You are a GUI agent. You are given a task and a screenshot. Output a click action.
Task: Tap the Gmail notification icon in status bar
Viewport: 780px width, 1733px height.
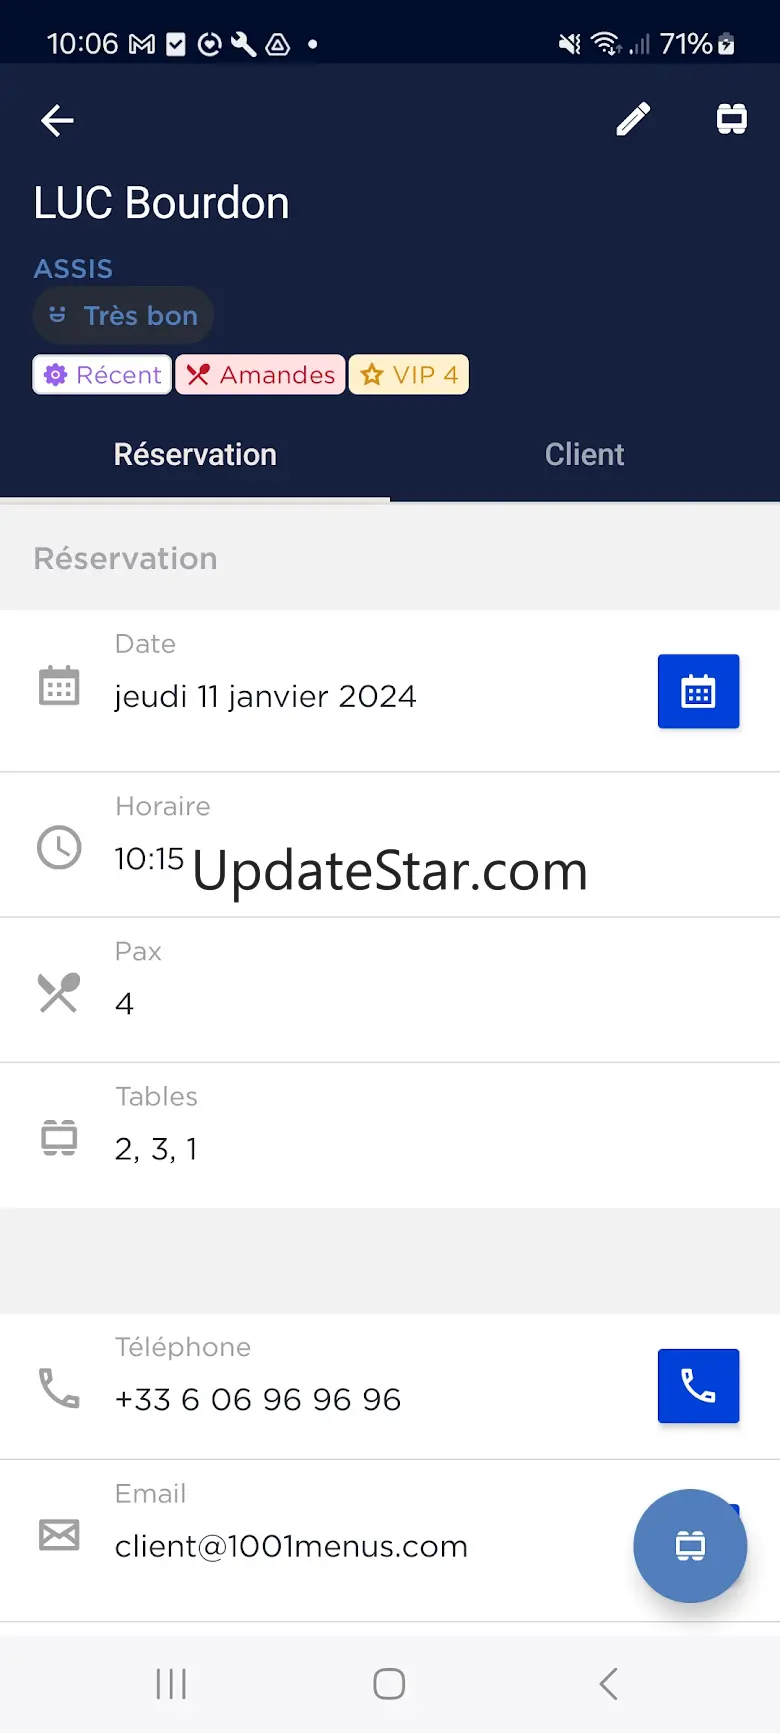coord(143,44)
